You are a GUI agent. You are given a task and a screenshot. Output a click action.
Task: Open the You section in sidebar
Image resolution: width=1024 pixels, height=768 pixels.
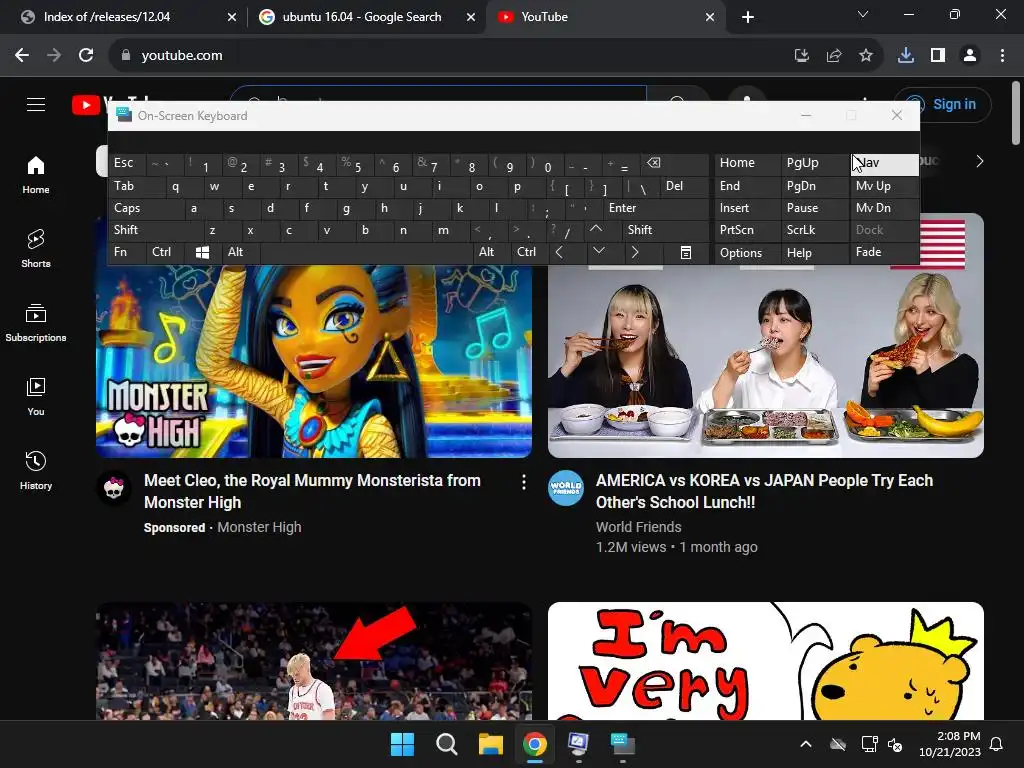click(36, 396)
